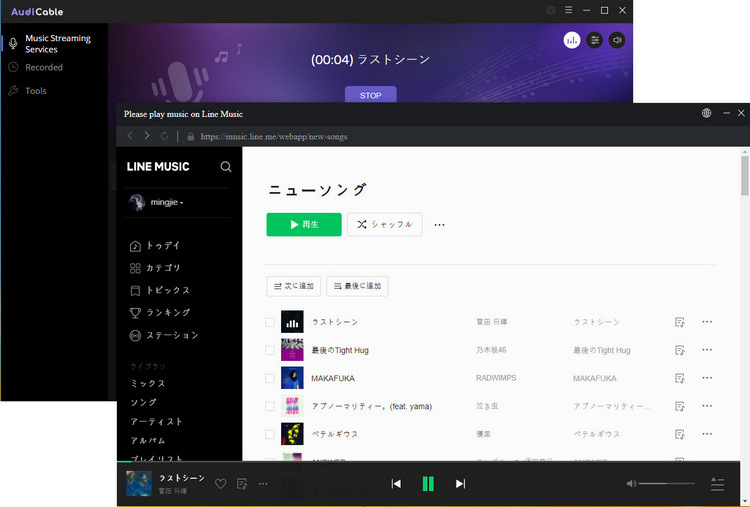
Task: Pause playback with green pause button
Action: (428, 484)
